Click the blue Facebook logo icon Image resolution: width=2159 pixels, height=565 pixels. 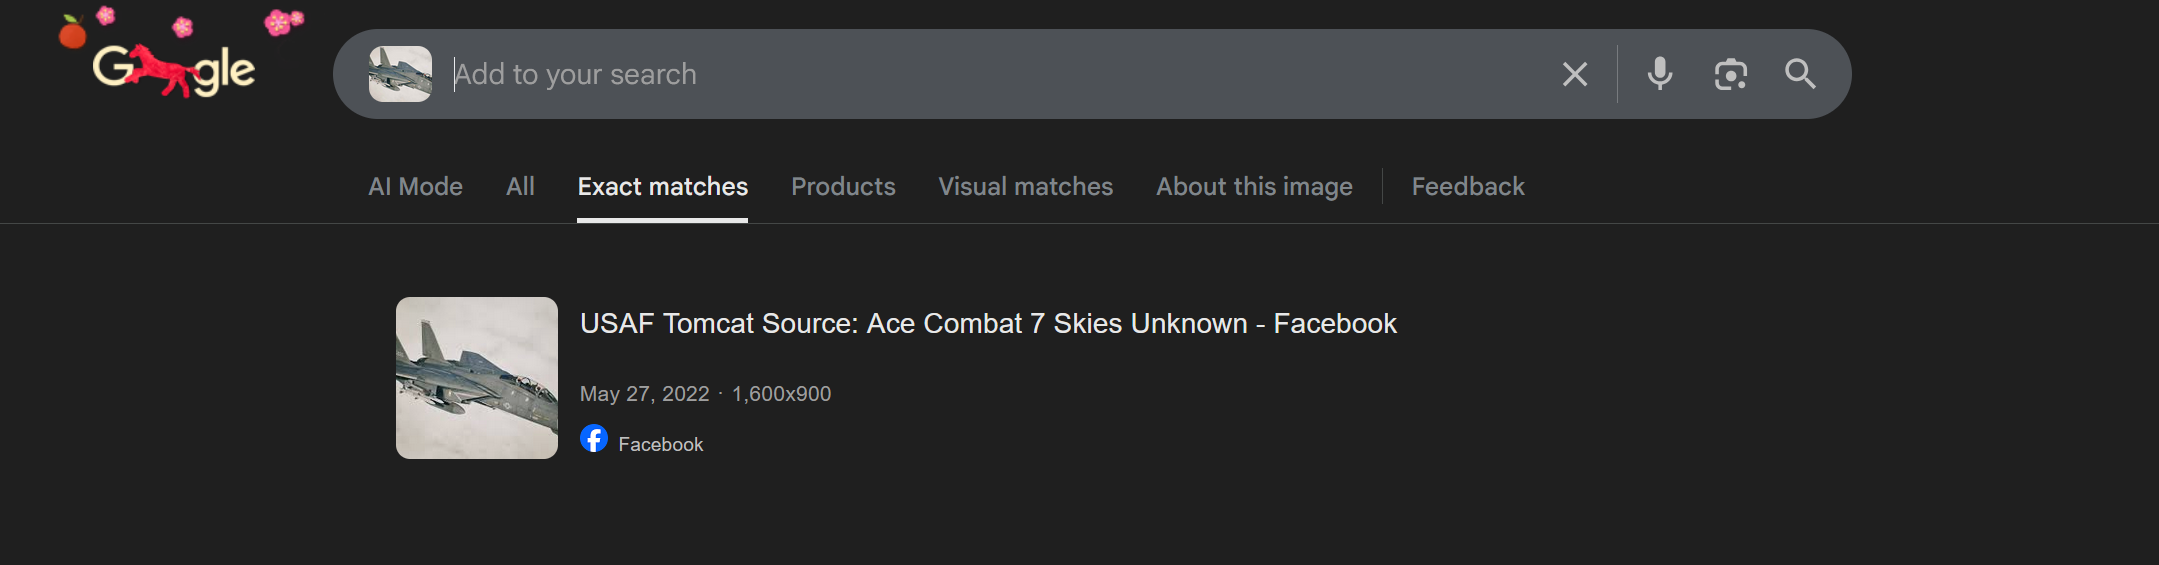click(594, 439)
